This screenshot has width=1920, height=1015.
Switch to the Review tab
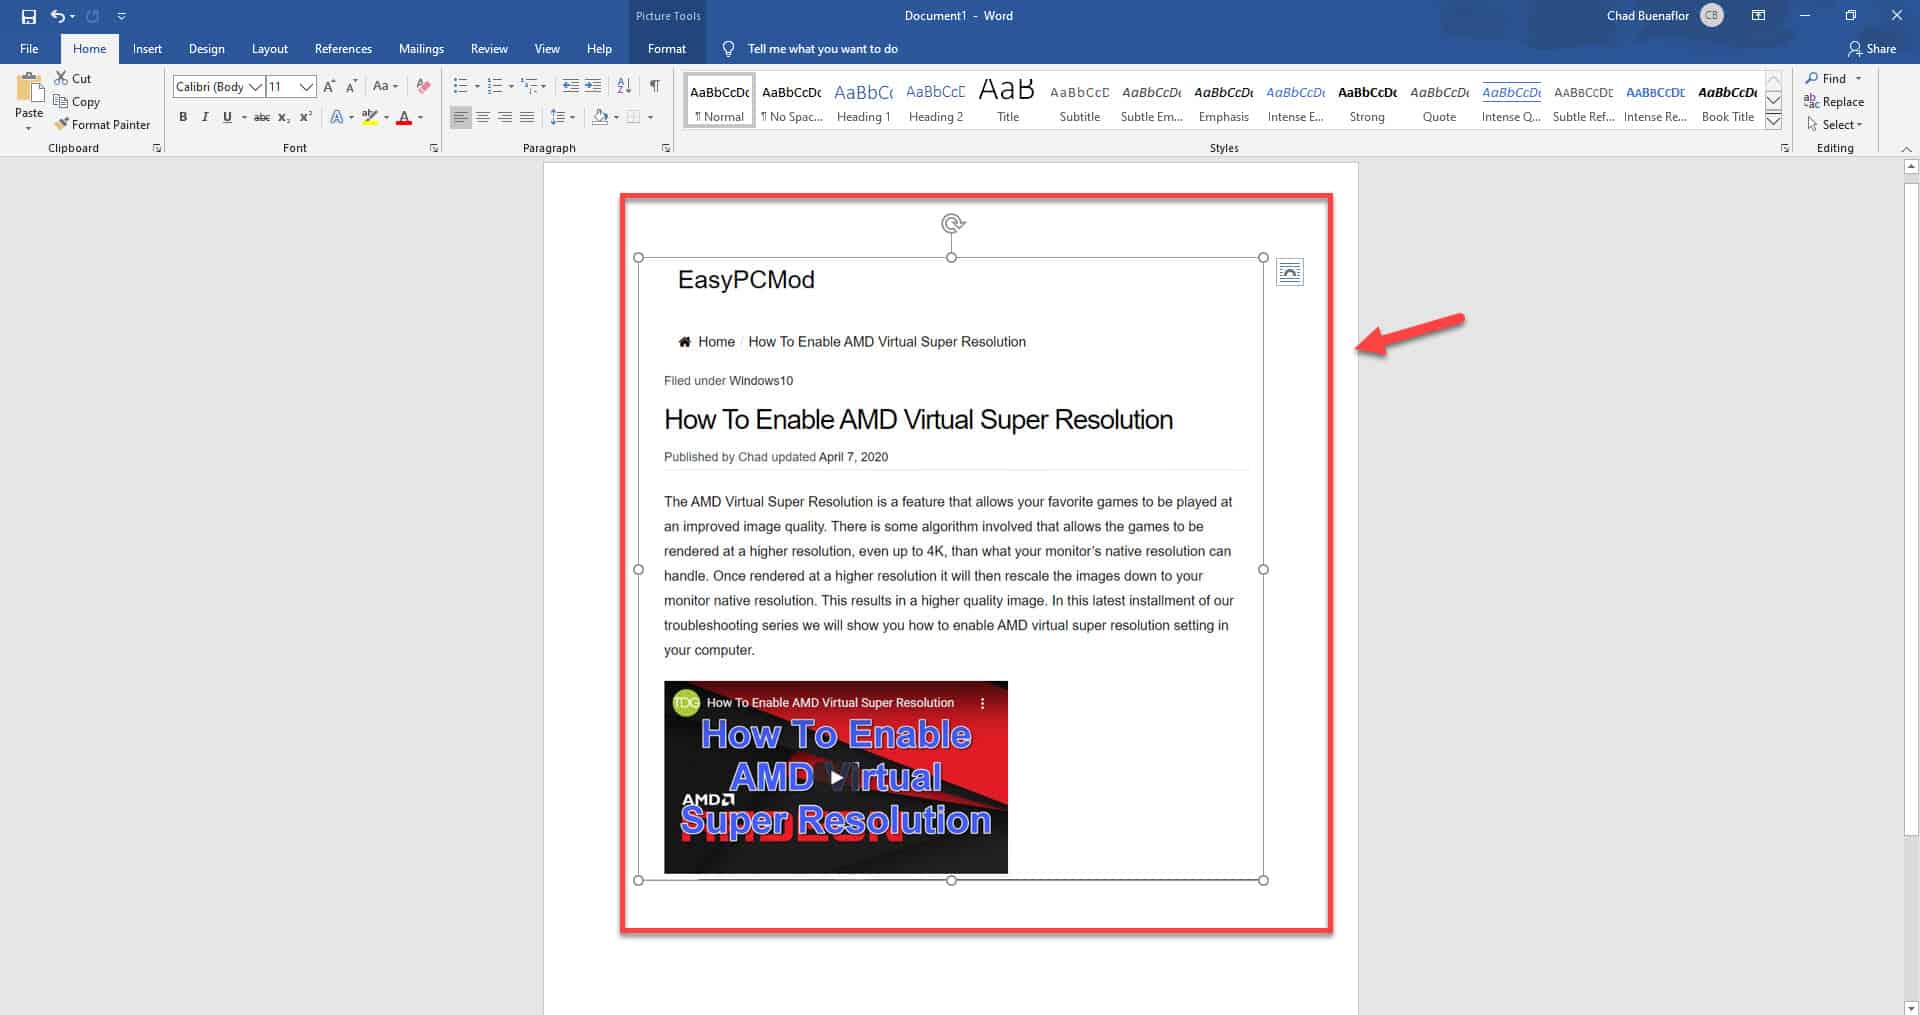pos(489,48)
